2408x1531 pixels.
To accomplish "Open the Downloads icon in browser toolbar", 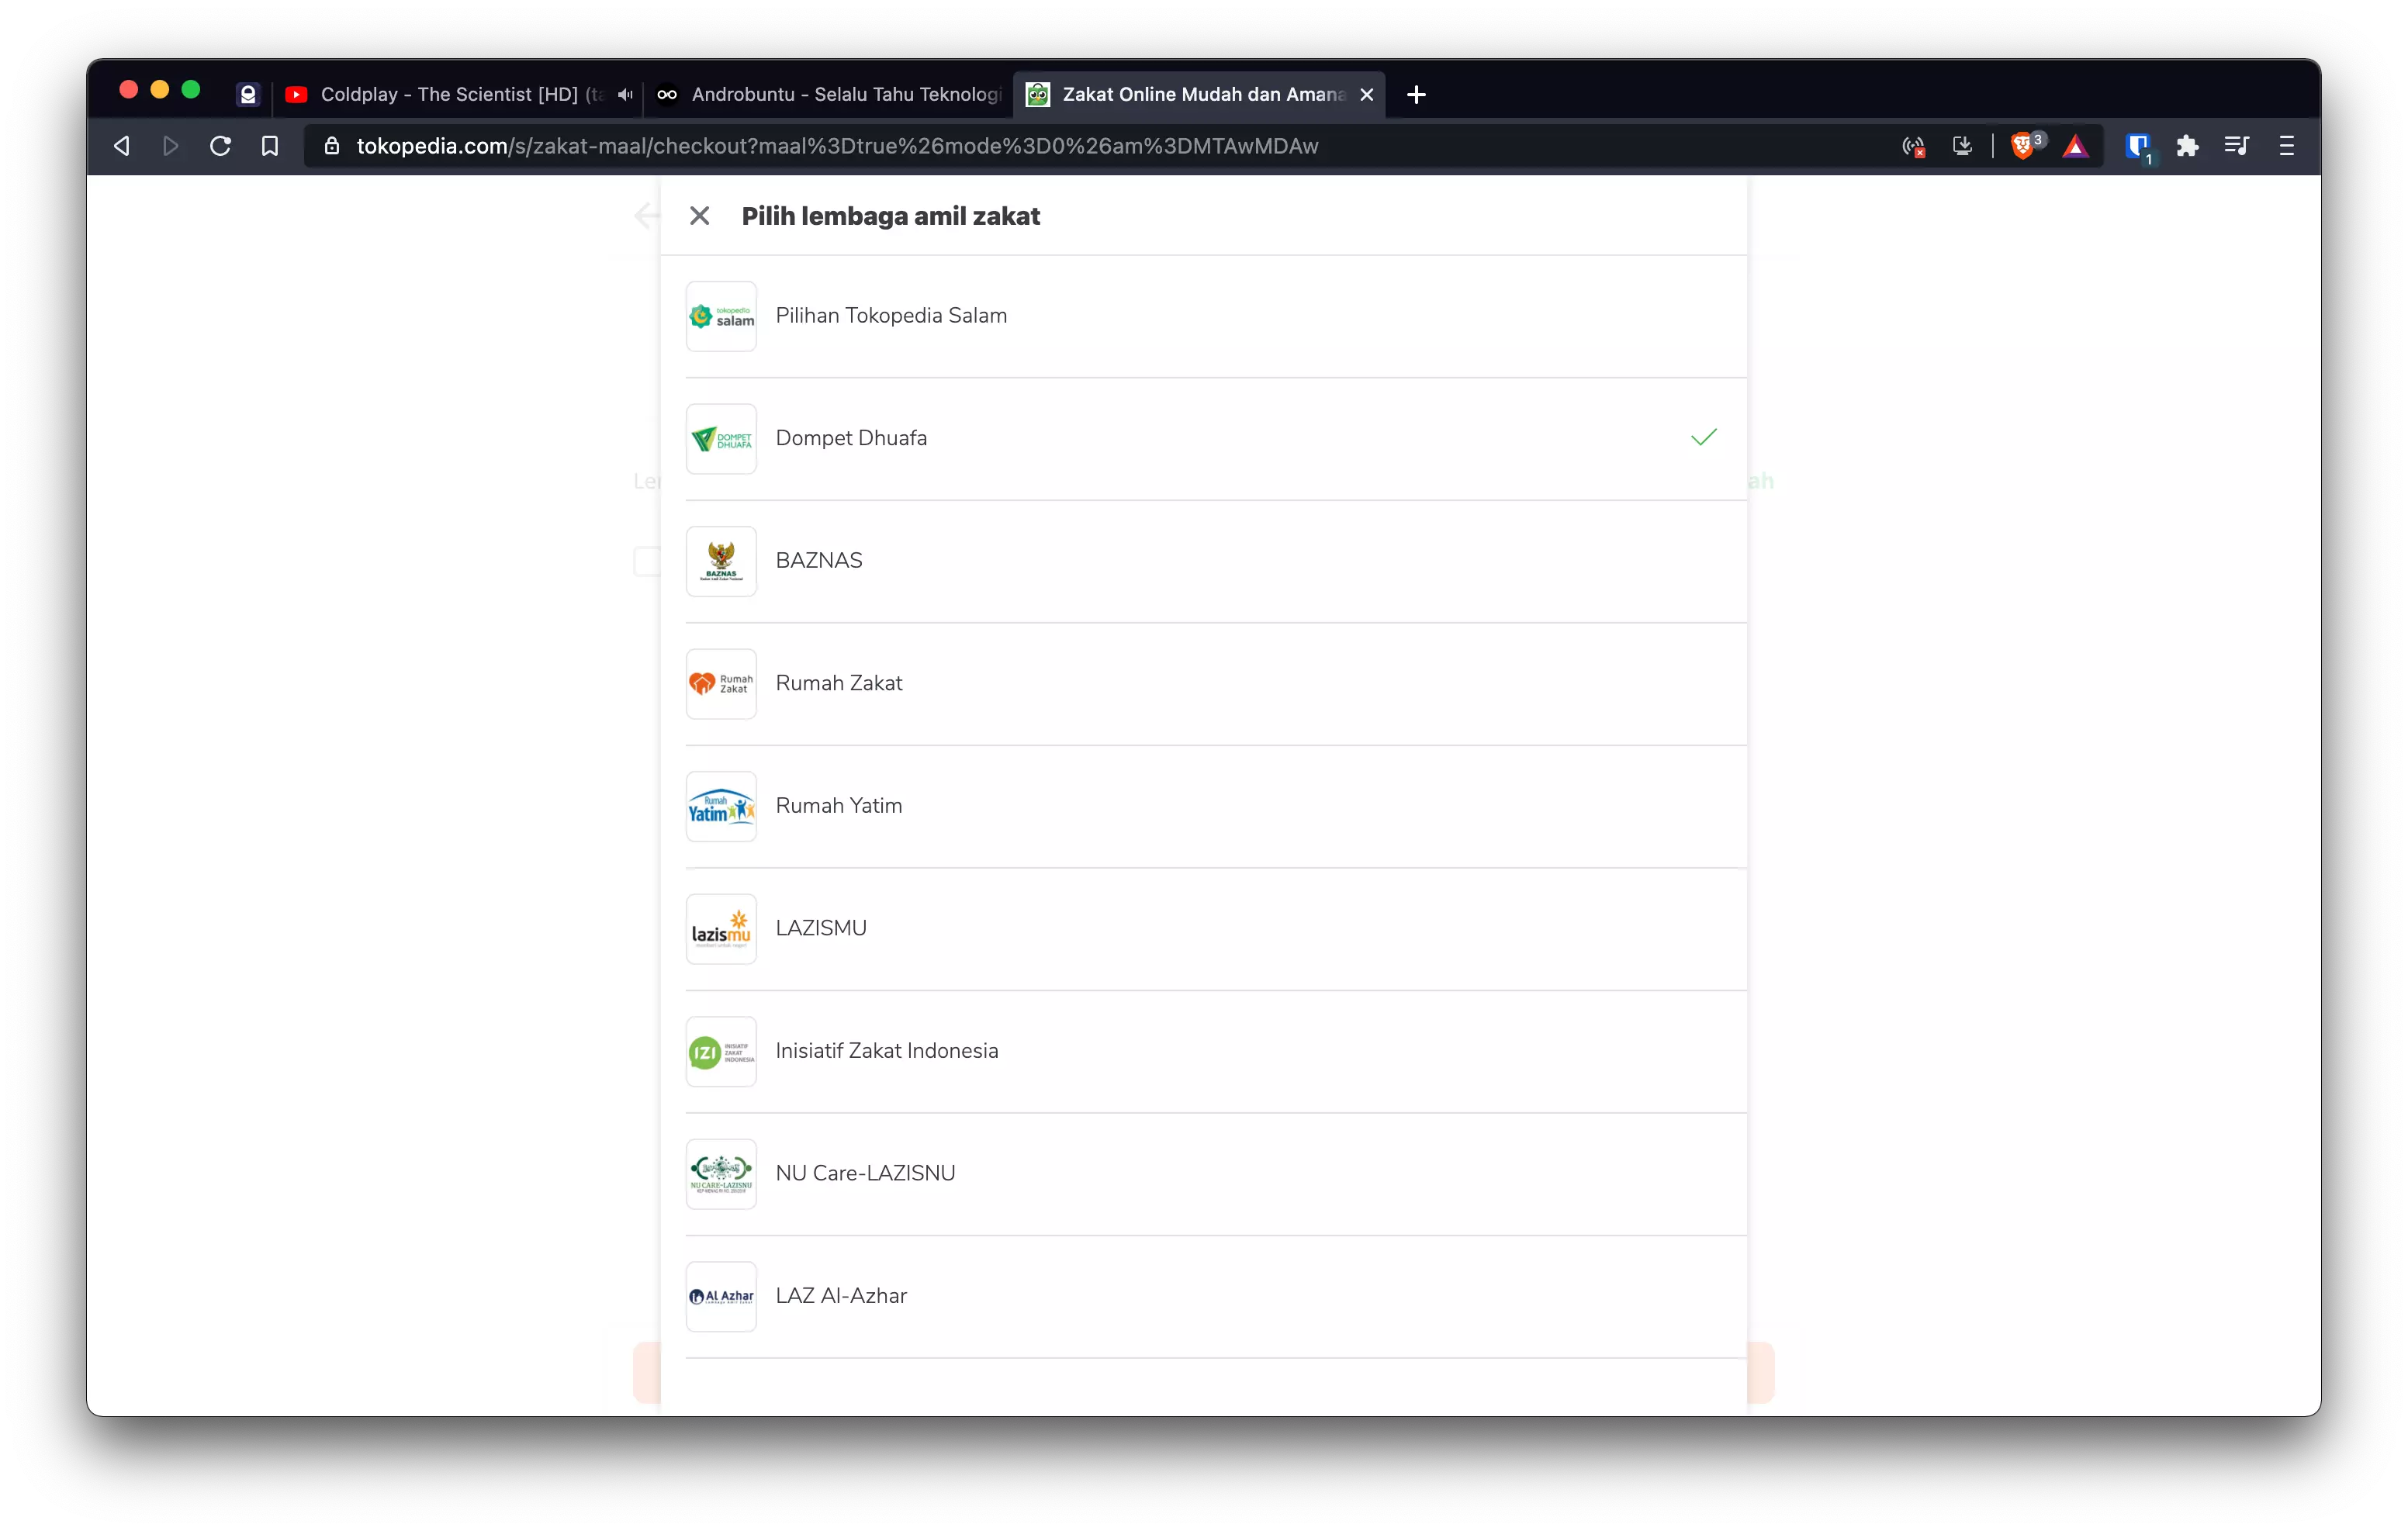I will click(1962, 146).
